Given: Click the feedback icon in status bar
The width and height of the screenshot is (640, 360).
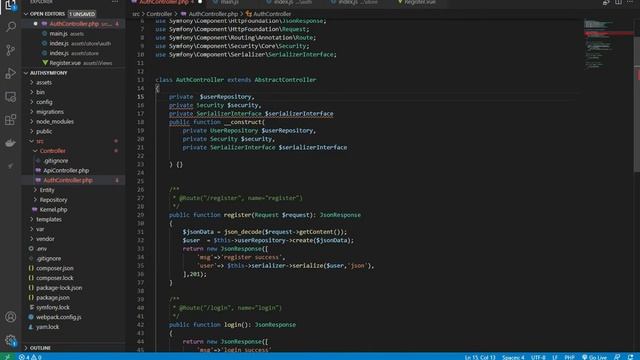Looking at the screenshot, I should click(x=617, y=357).
